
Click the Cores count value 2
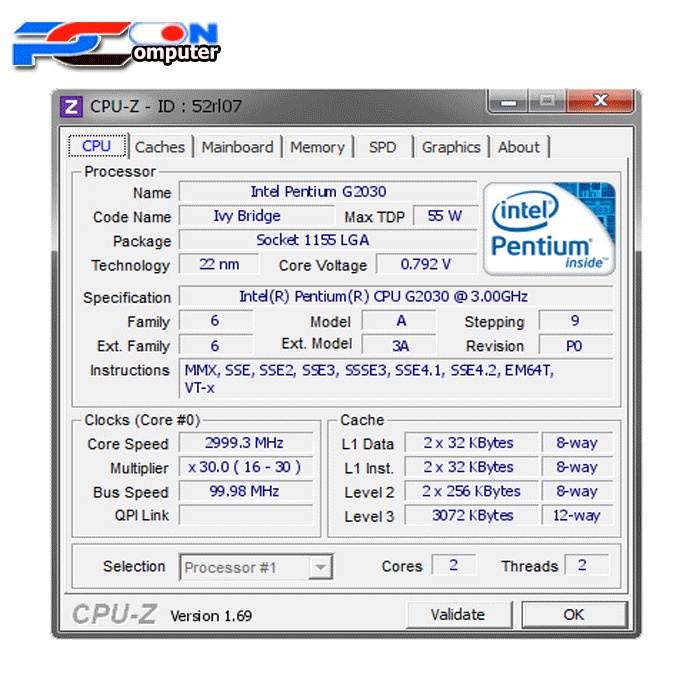(454, 565)
